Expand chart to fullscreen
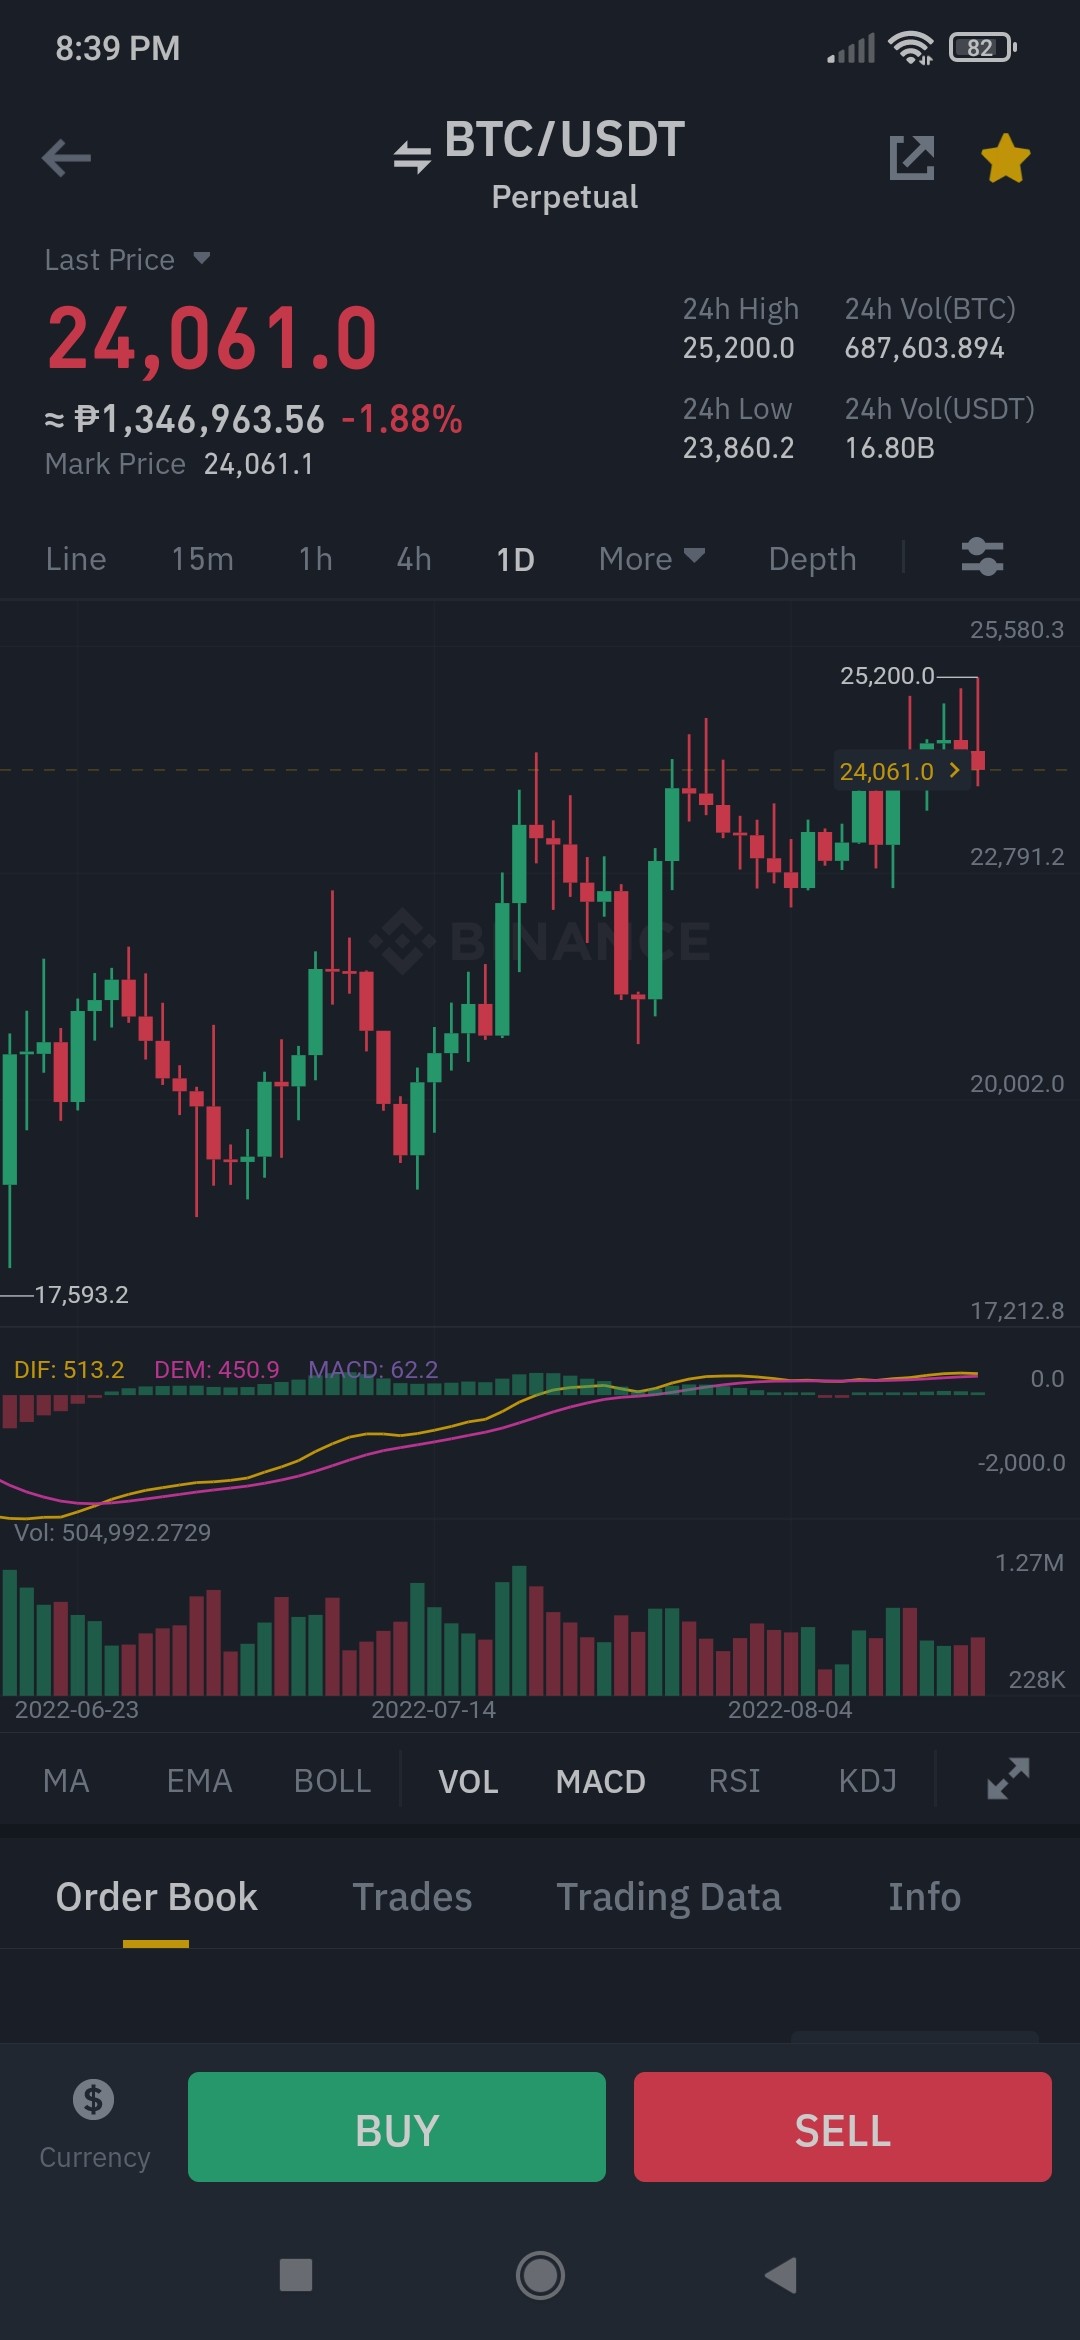The width and height of the screenshot is (1080, 2340). tap(1008, 1779)
